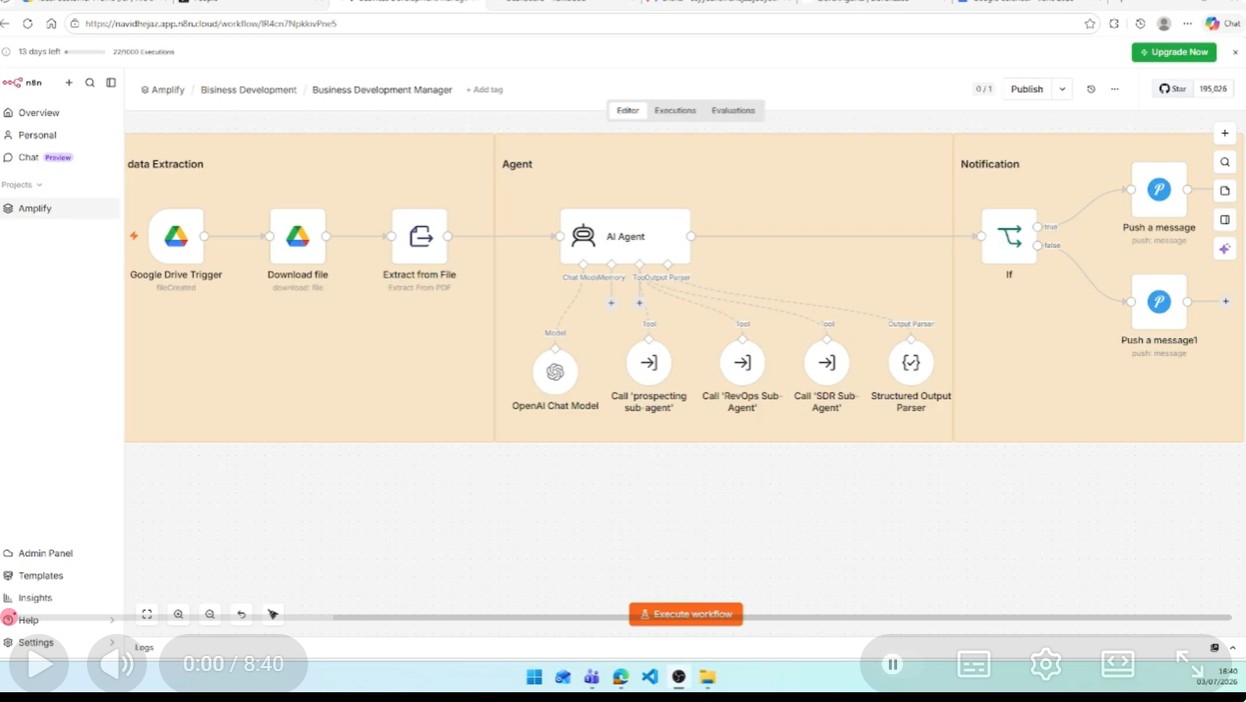The image size is (1246, 702).
Task: Open video player settings gear
Action: 1046,664
